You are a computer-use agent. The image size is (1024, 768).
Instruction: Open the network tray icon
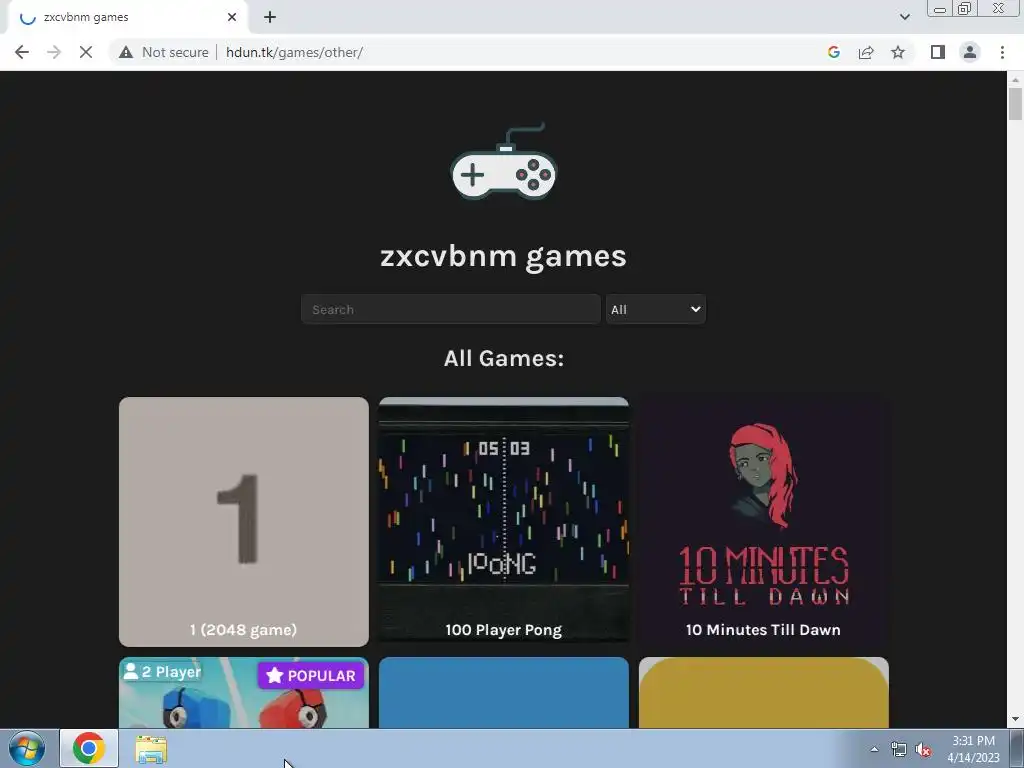(x=899, y=750)
